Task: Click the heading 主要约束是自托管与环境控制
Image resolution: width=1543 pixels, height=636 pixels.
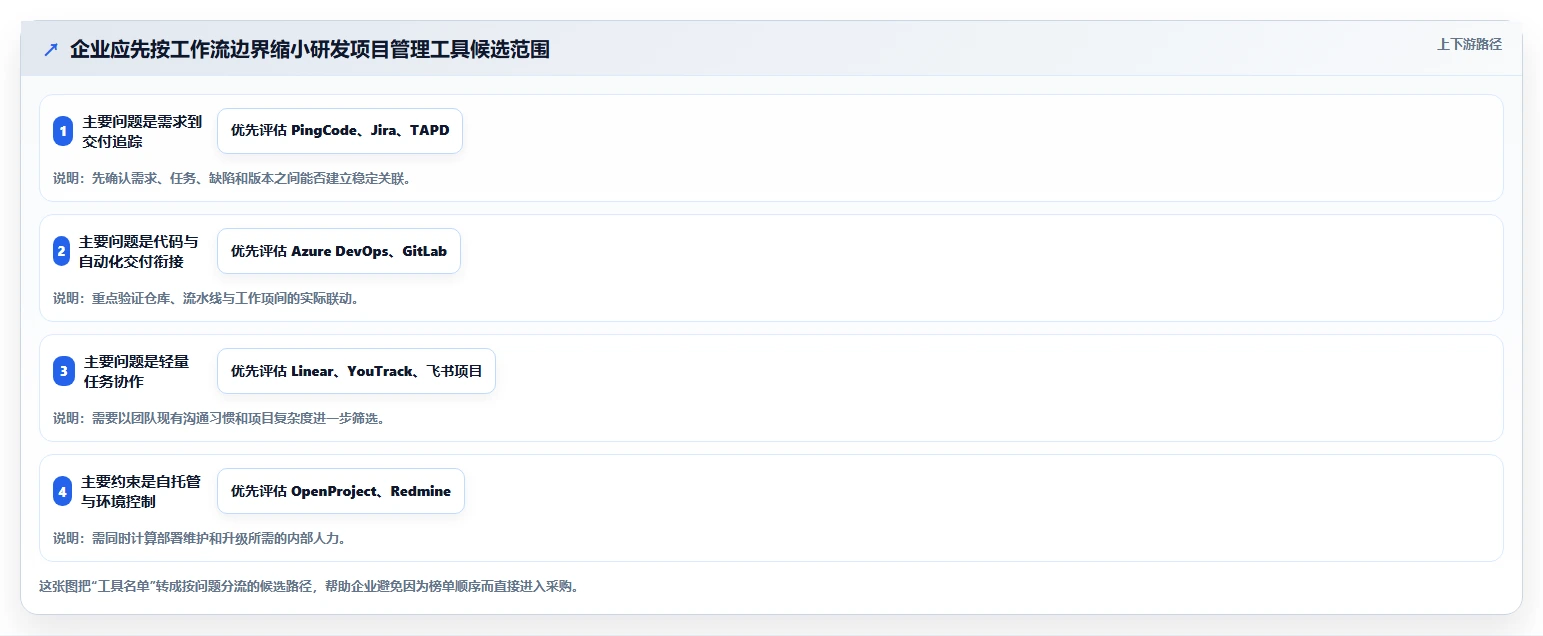Action: click(141, 491)
